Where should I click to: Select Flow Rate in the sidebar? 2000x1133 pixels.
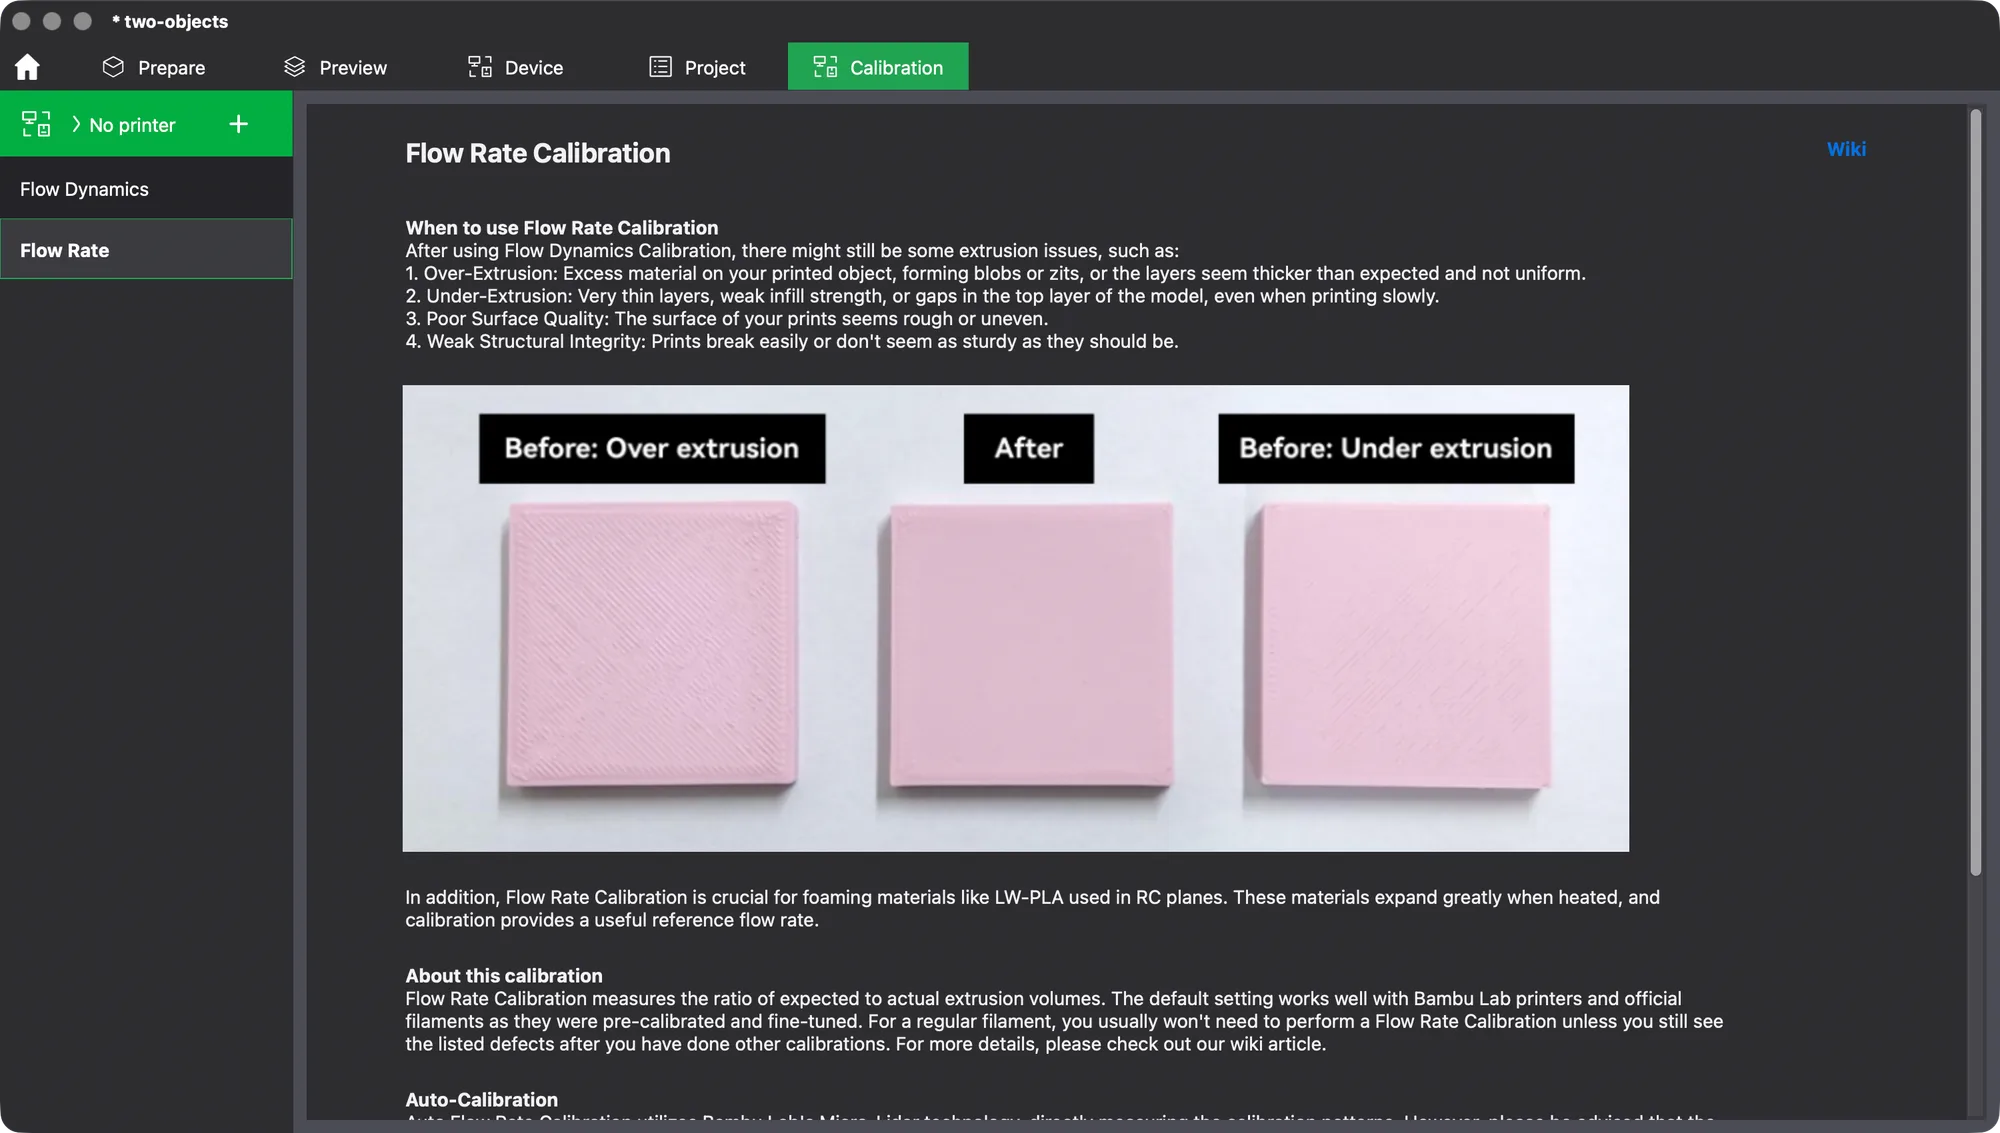(x=146, y=249)
